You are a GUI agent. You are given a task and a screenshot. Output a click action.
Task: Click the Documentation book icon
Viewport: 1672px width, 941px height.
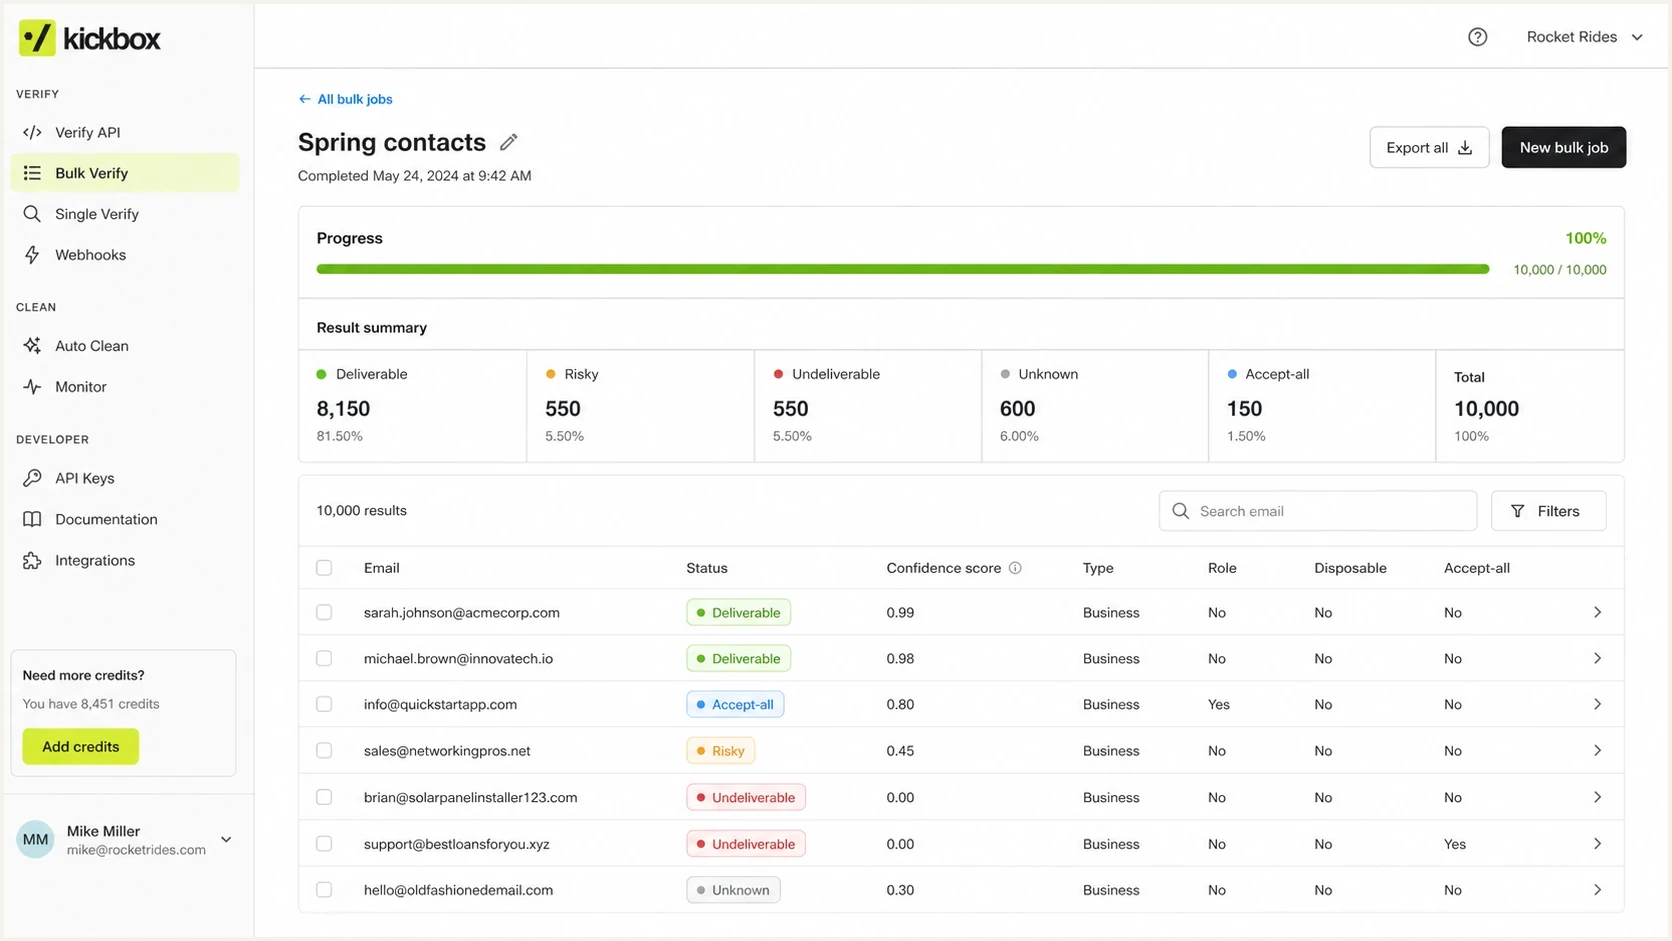(32, 519)
